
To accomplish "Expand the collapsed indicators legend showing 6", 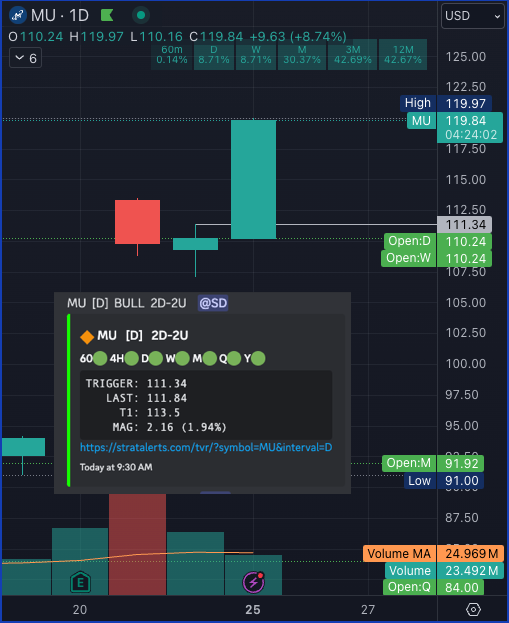I will 25,58.
